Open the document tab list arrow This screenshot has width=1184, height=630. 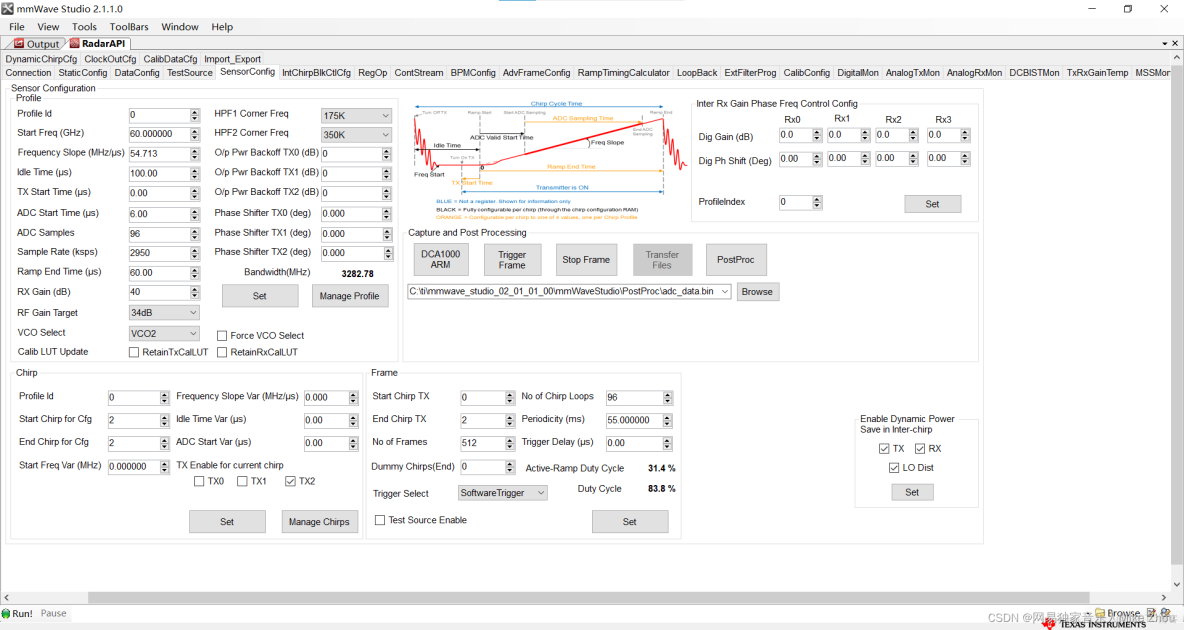click(1164, 44)
